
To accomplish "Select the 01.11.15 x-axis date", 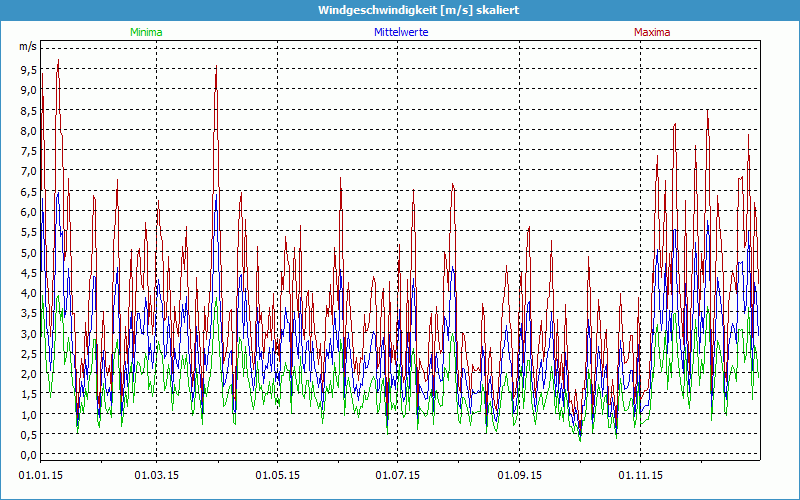I will pyautogui.click(x=640, y=475).
